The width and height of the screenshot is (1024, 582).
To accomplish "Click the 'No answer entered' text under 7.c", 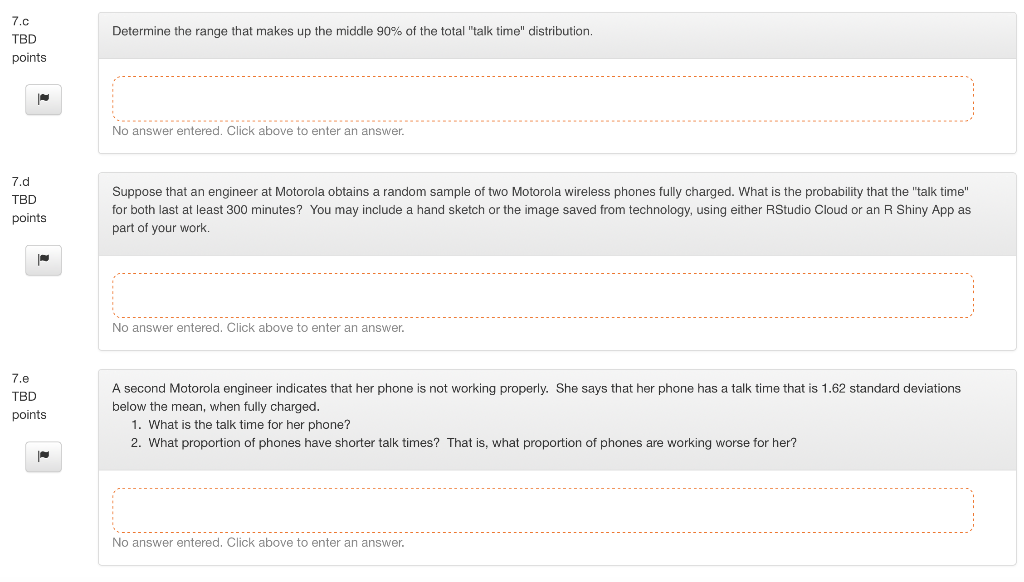I will [257, 131].
